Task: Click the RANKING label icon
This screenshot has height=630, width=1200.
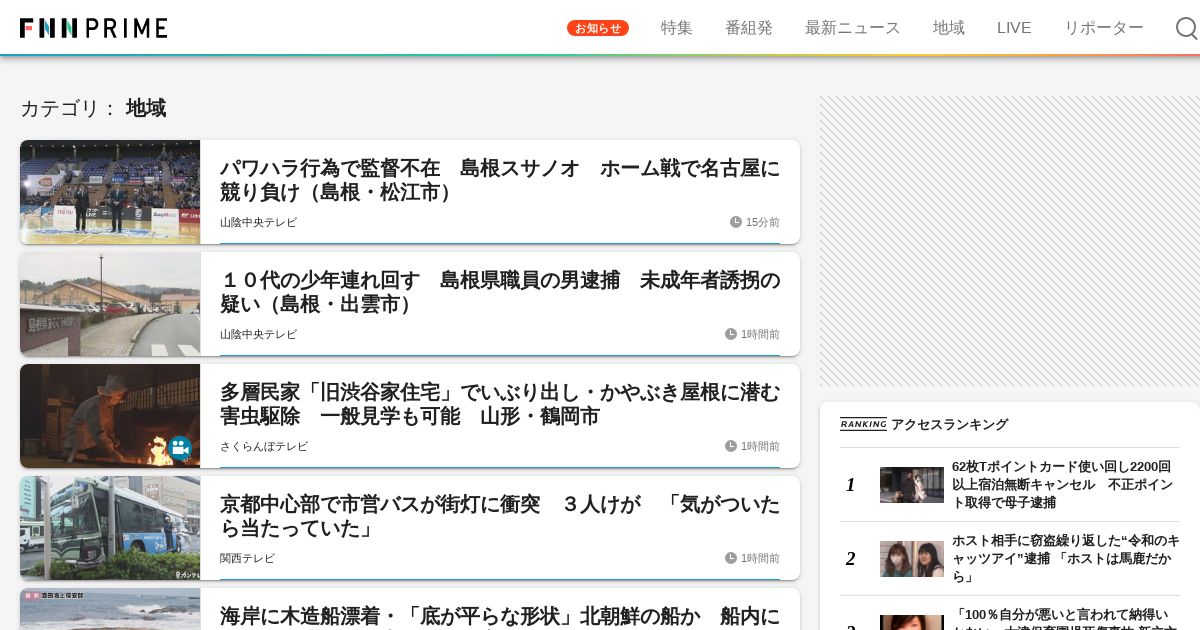Action: click(x=863, y=424)
